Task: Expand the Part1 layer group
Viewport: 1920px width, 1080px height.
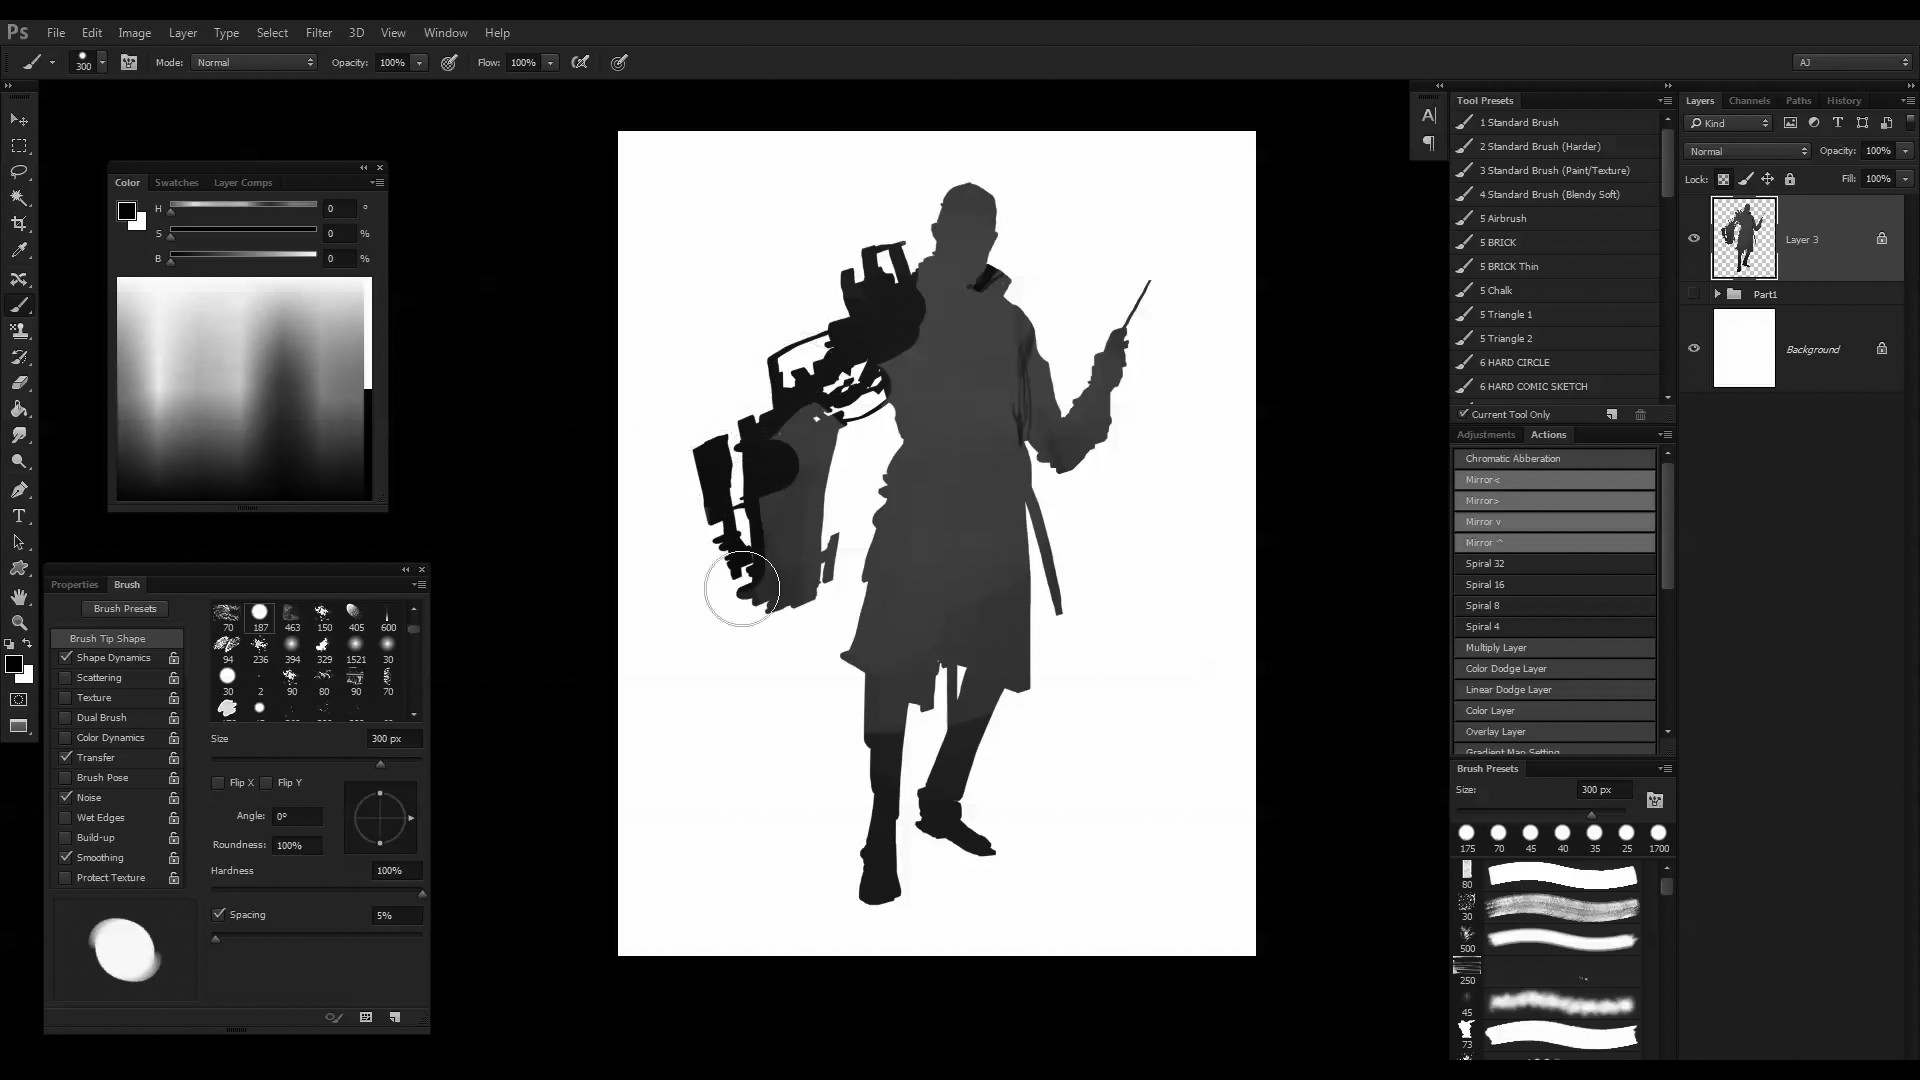Action: [x=1717, y=294]
